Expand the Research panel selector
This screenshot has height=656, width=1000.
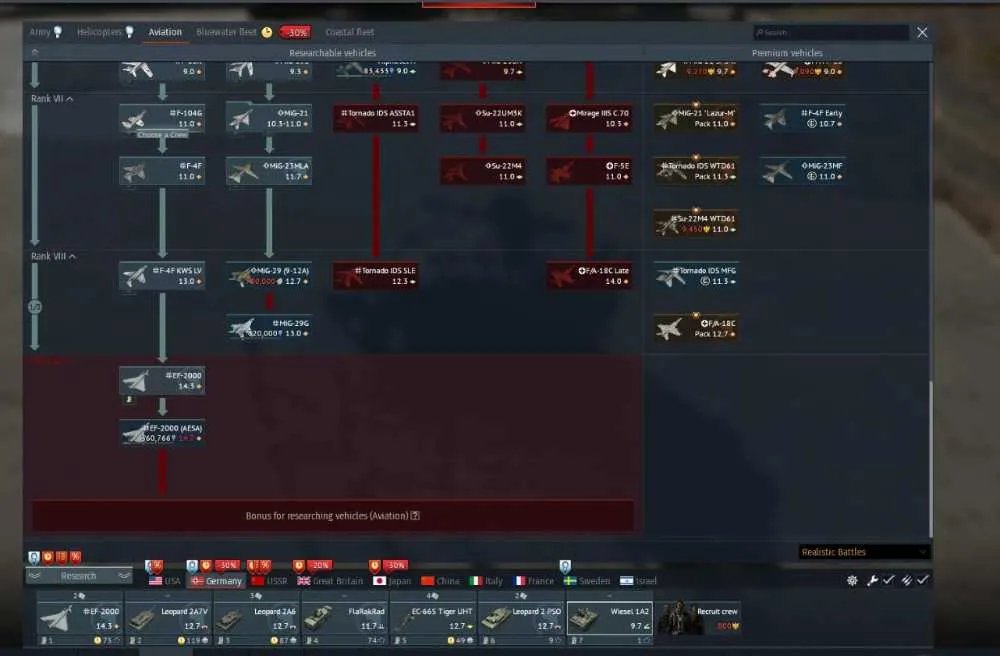78,576
